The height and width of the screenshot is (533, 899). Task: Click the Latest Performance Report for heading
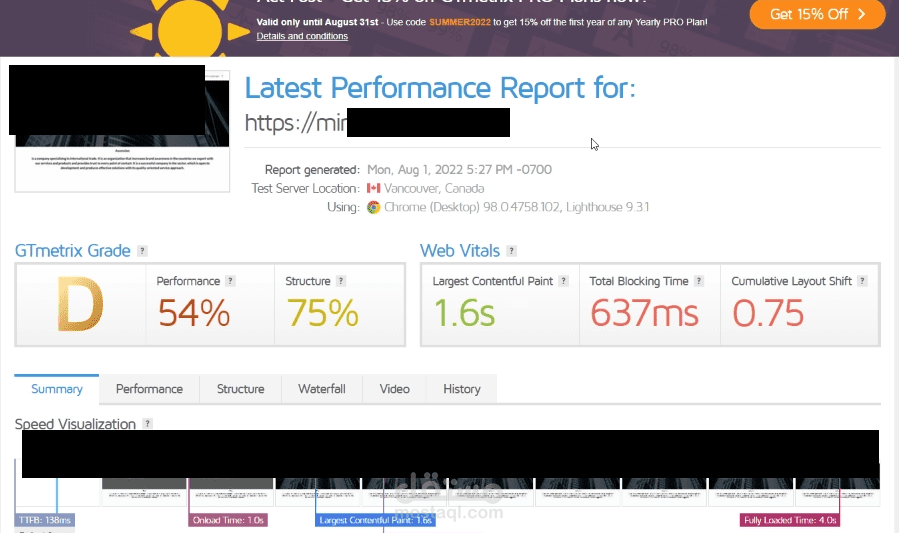tap(440, 88)
